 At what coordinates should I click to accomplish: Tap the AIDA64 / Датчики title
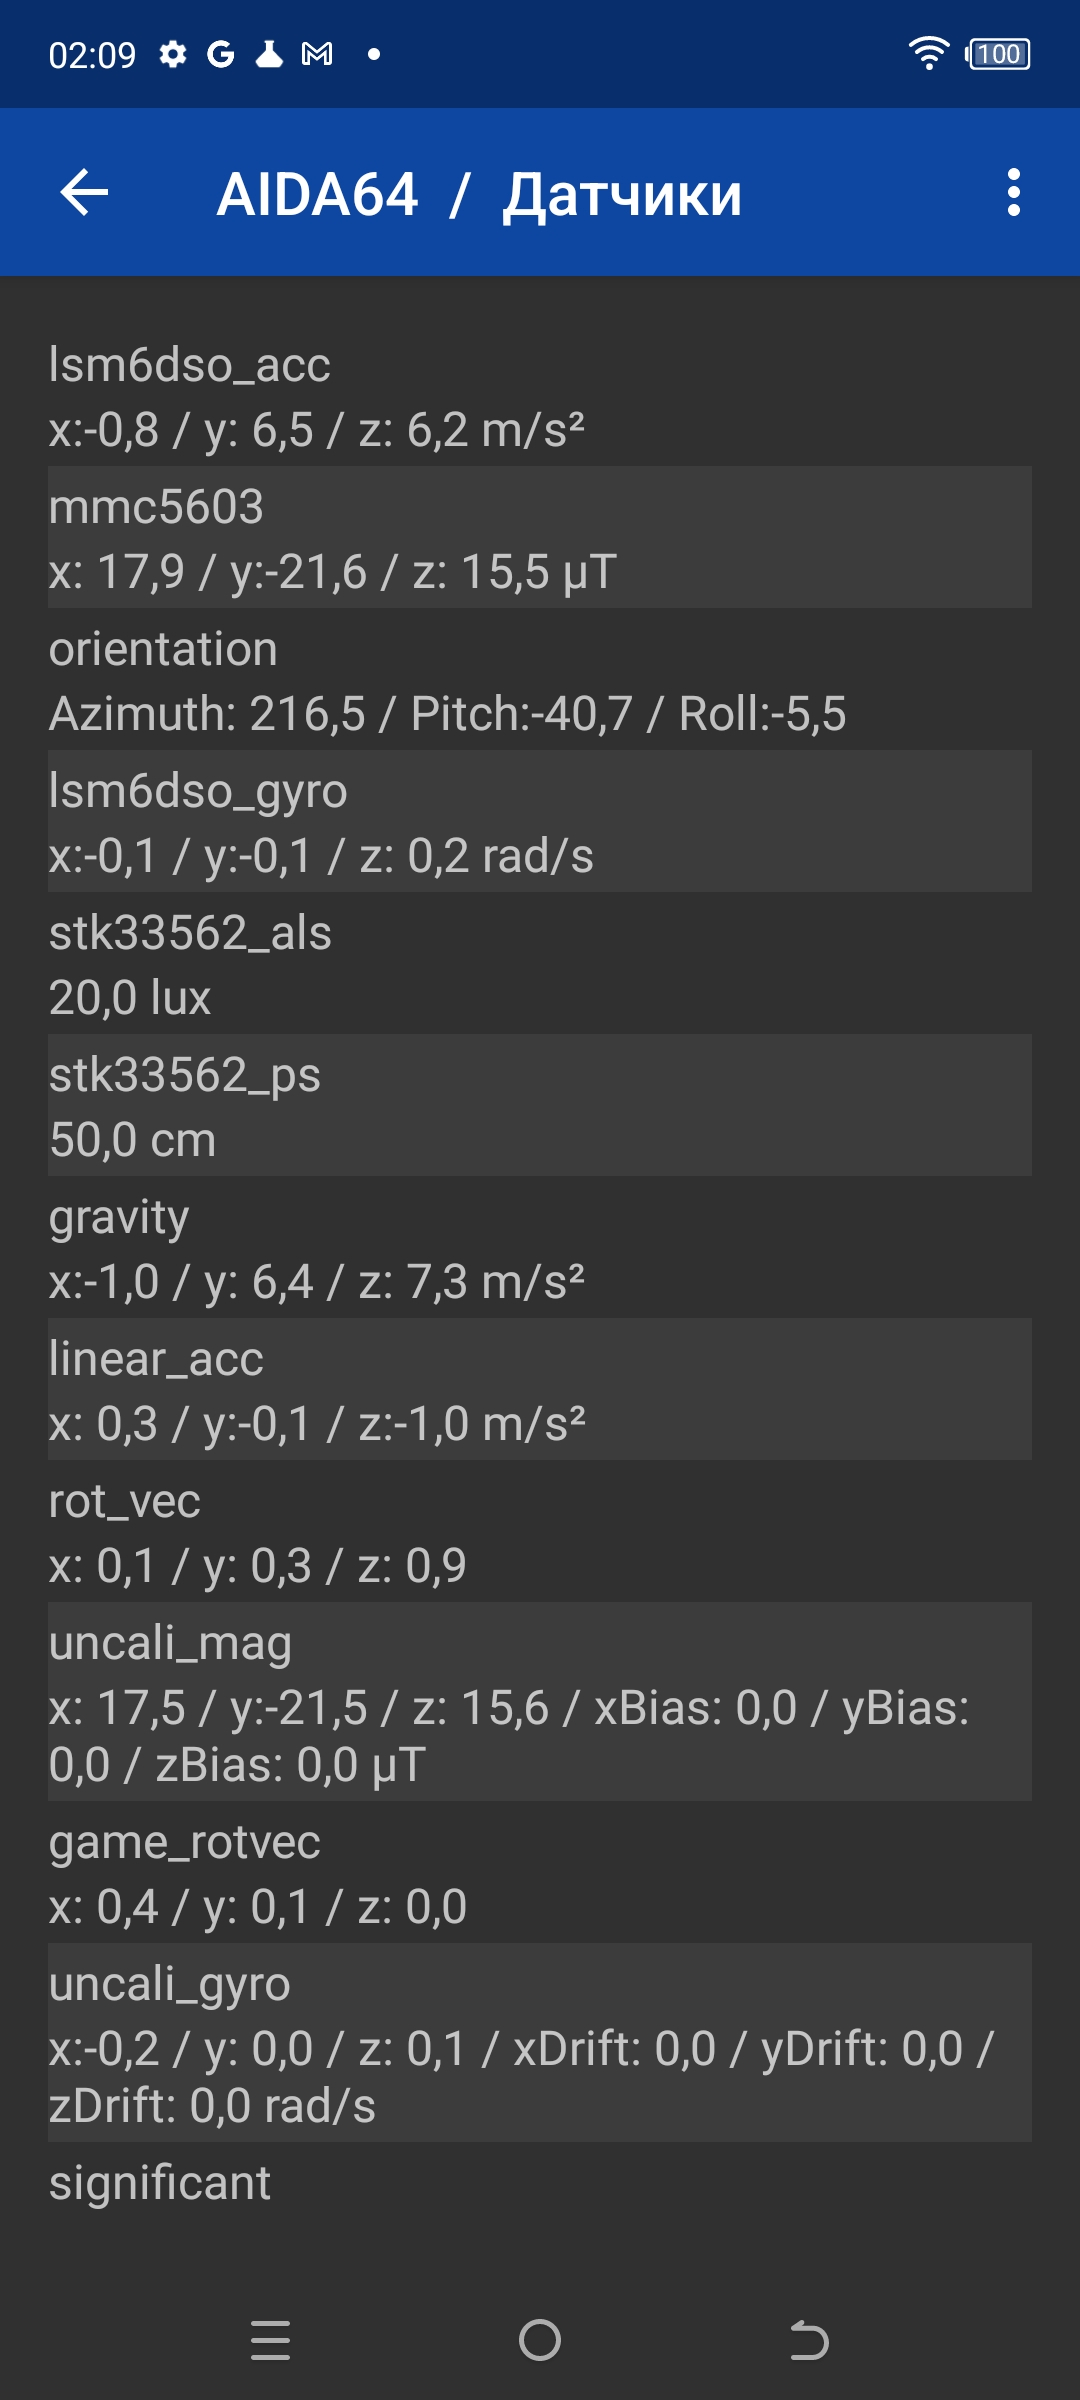coord(479,194)
